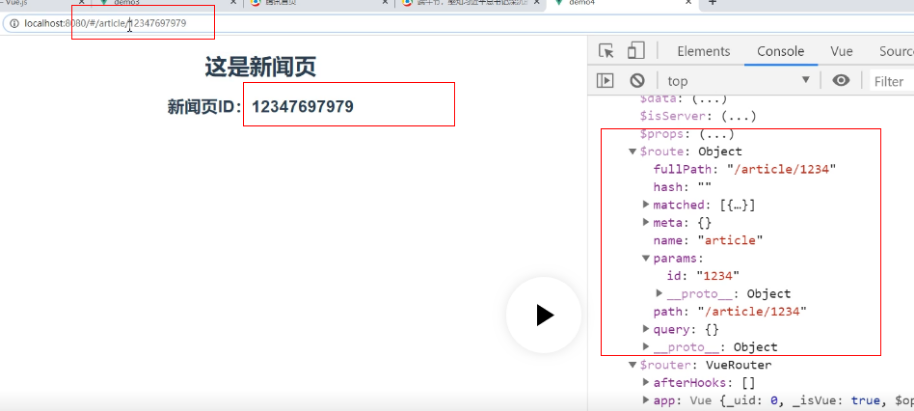Open the Sources tab in DevTools
914x411 pixels.
[896, 51]
